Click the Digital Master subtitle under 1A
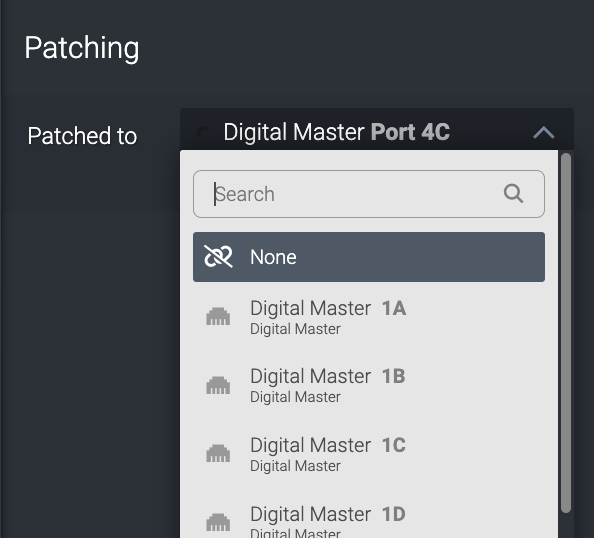Image resolution: width=594 pixels, height=538 pixels. 295,329
